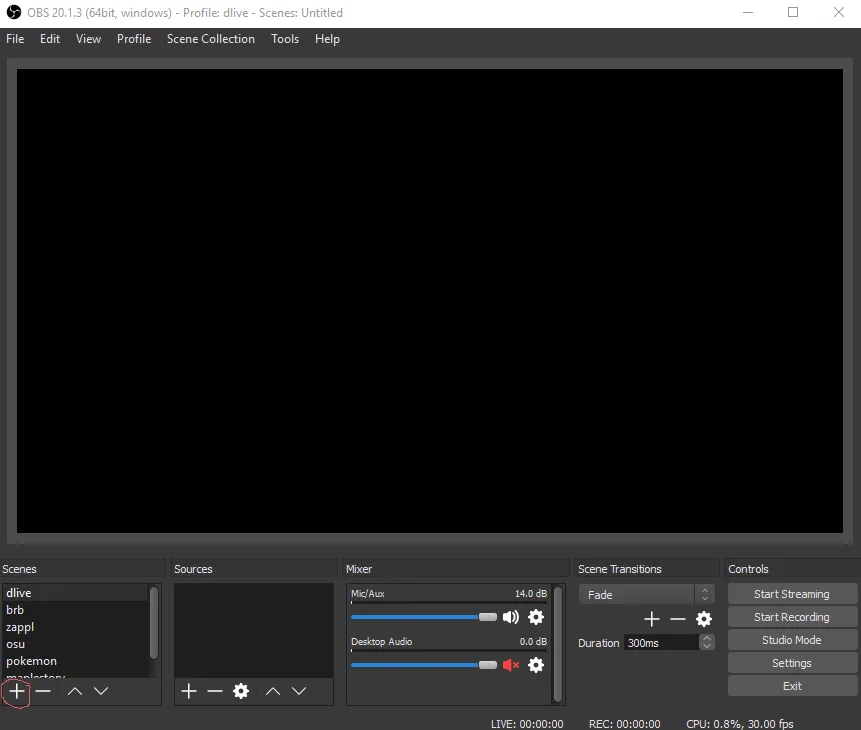Select the brb scene

[75, 610]
